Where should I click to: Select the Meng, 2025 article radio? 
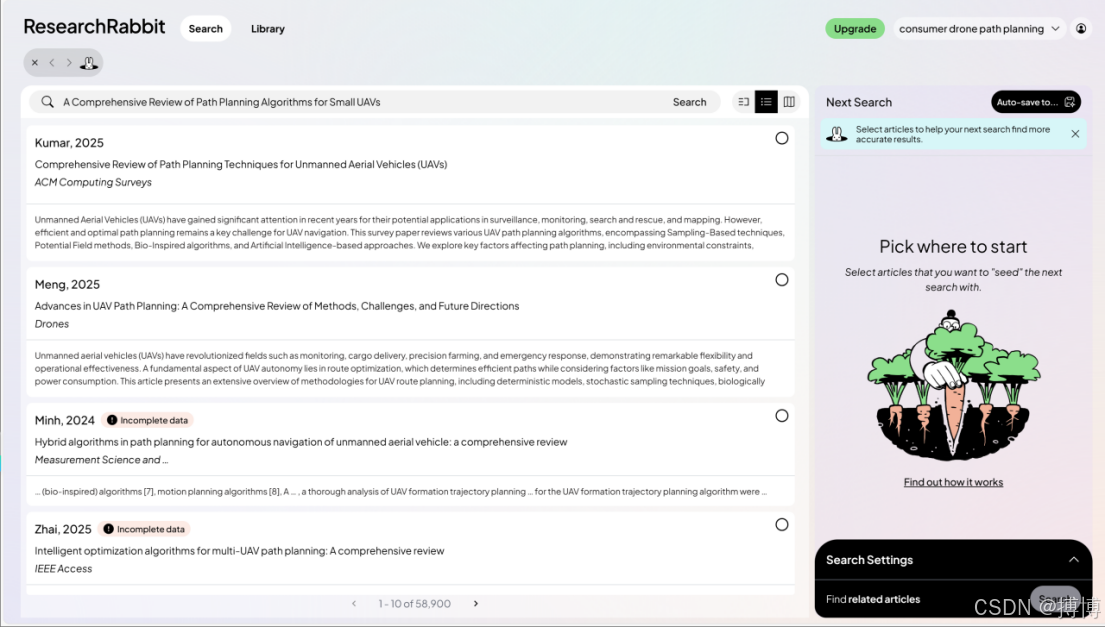pos(782,280)
